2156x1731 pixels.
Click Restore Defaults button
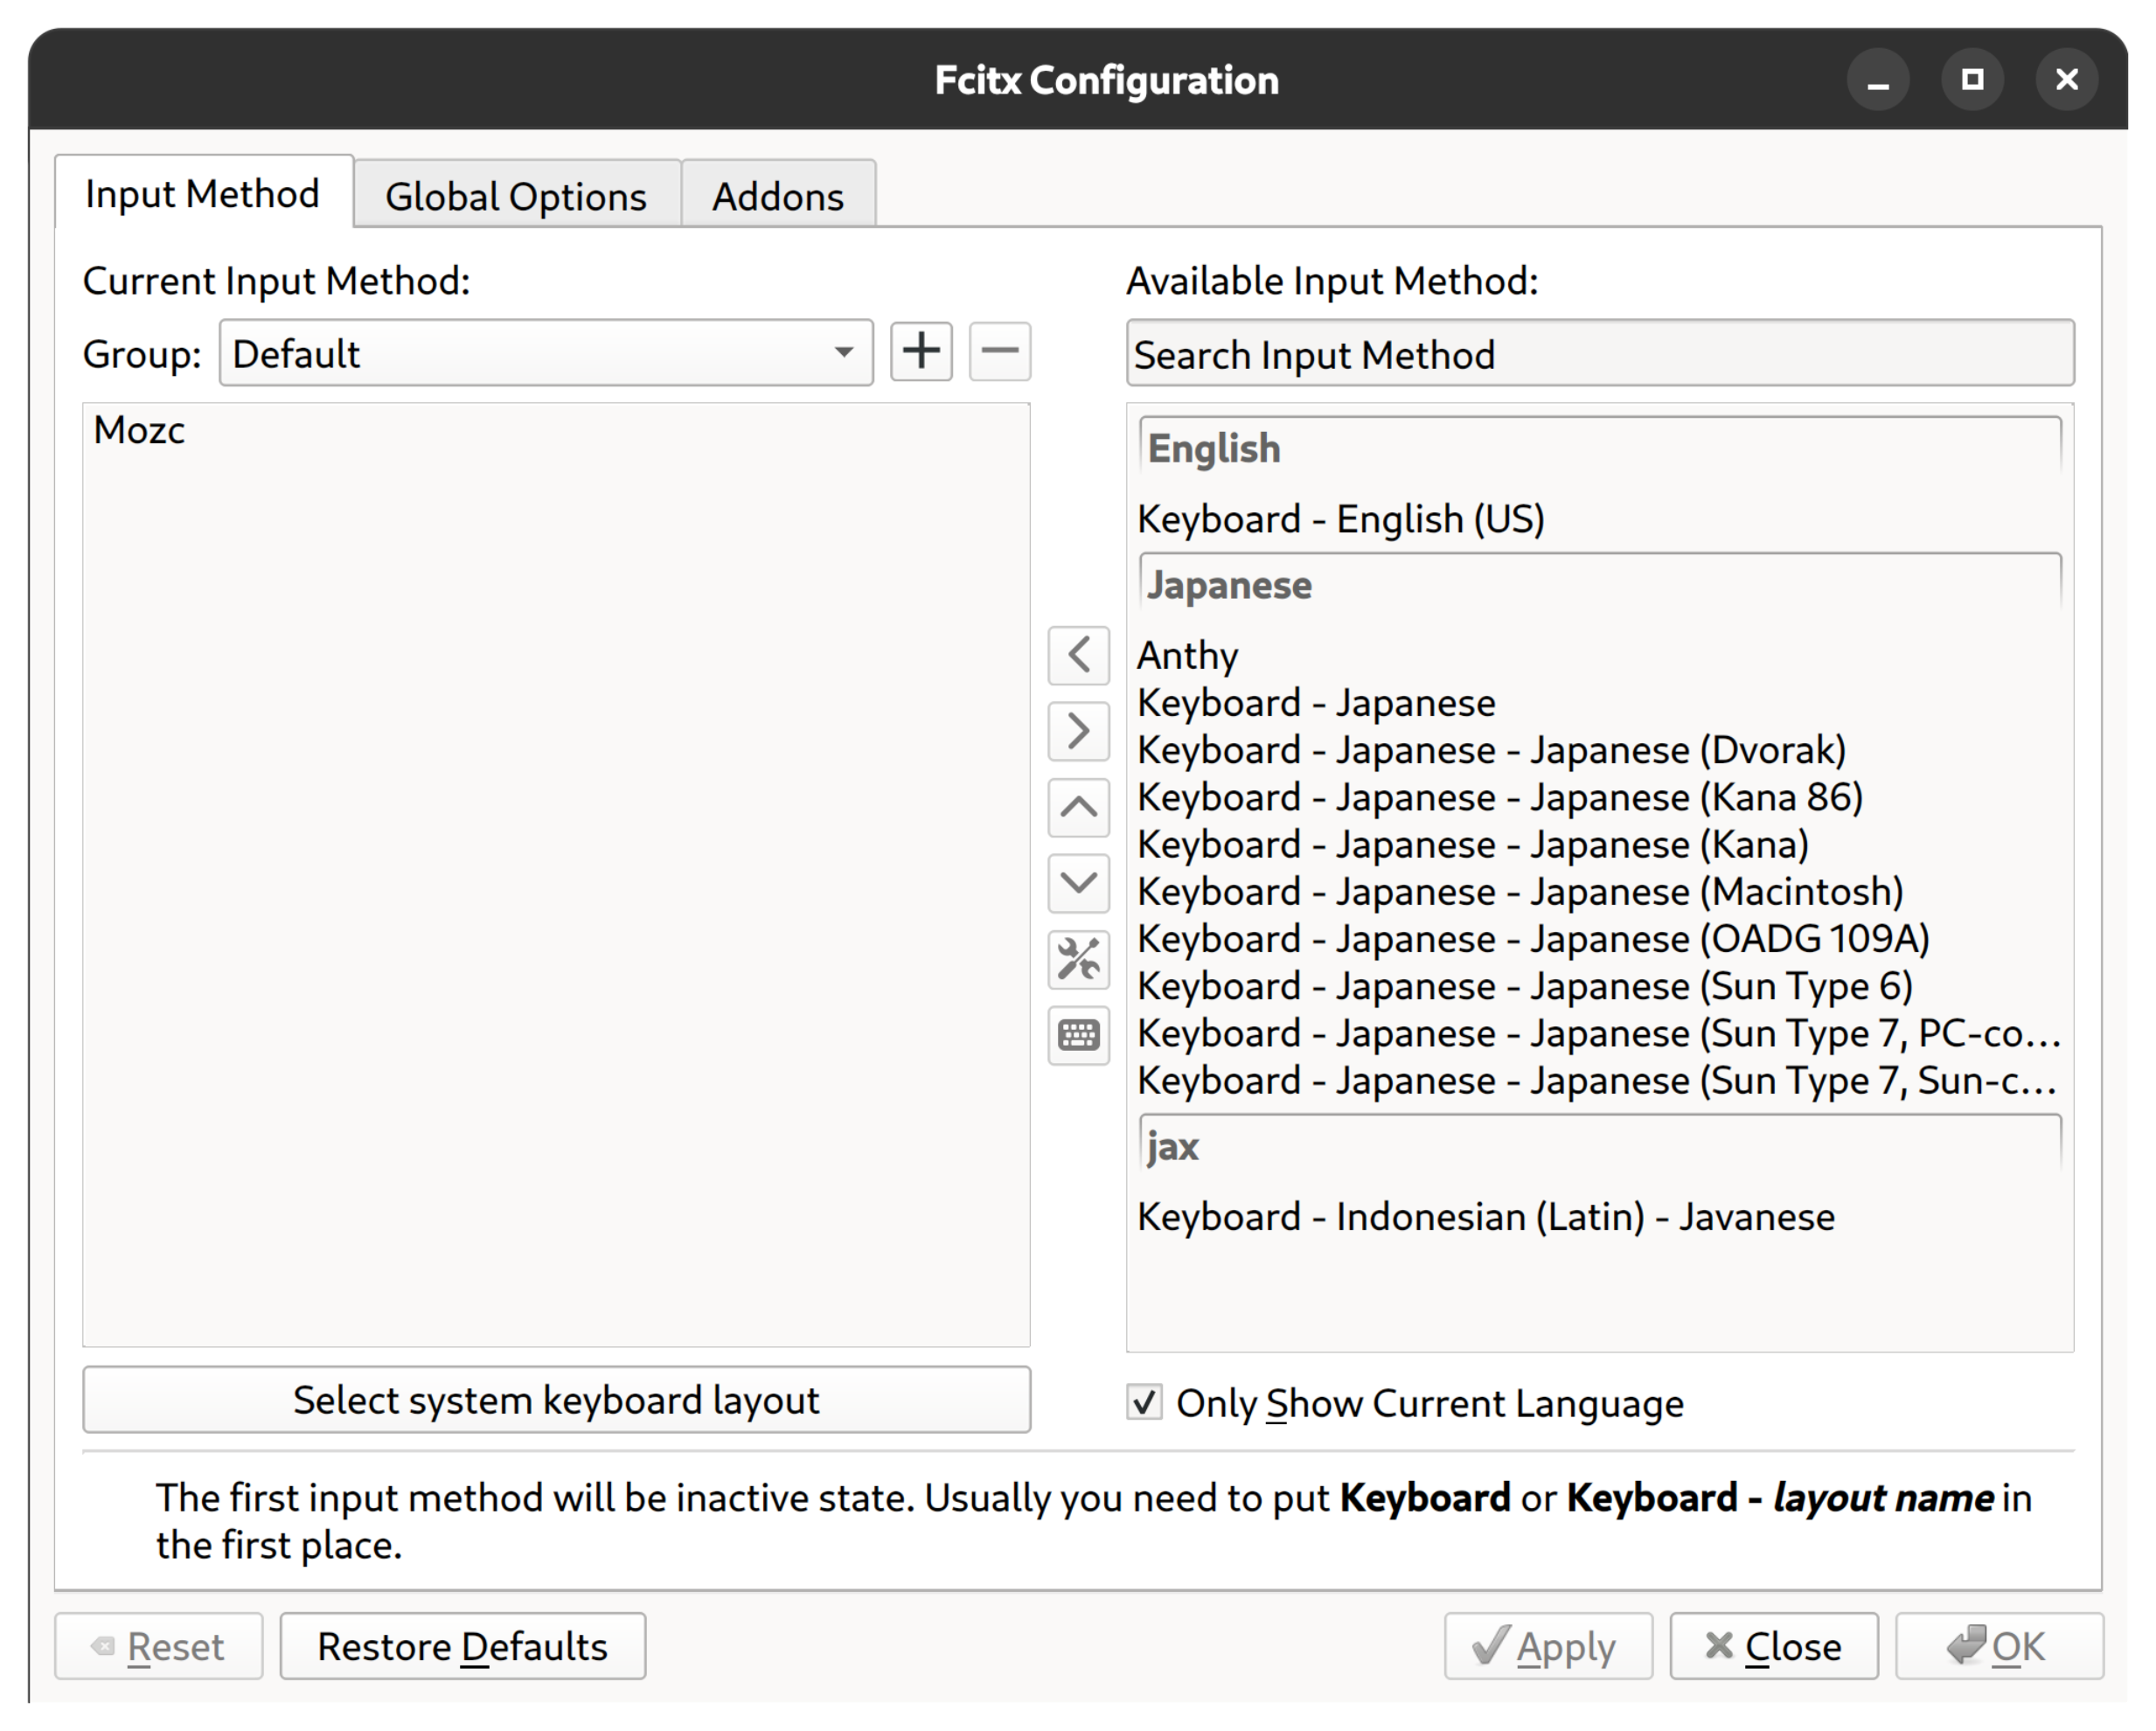(x=462, y=1646)
